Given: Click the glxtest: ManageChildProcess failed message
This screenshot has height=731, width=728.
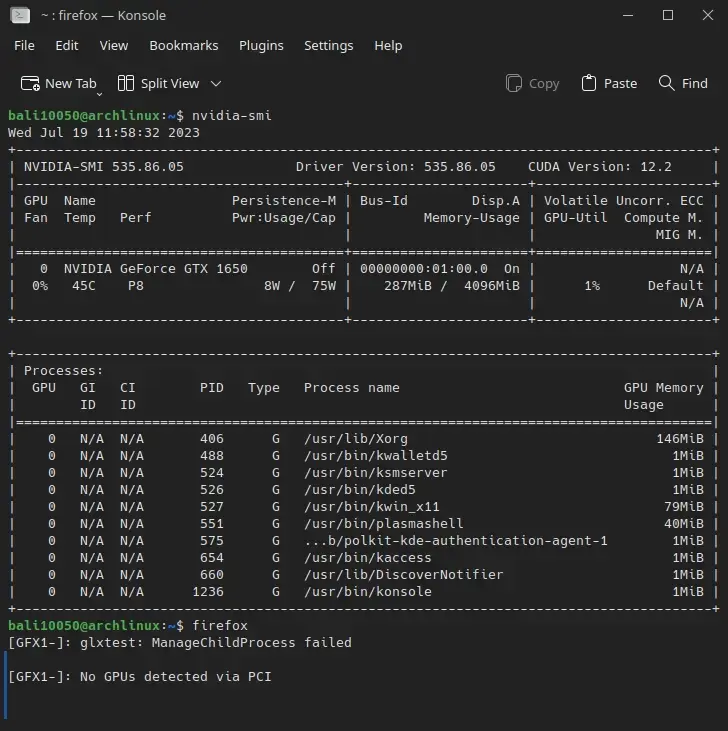Looking at the screenshot, I should (x=216, y=643).
